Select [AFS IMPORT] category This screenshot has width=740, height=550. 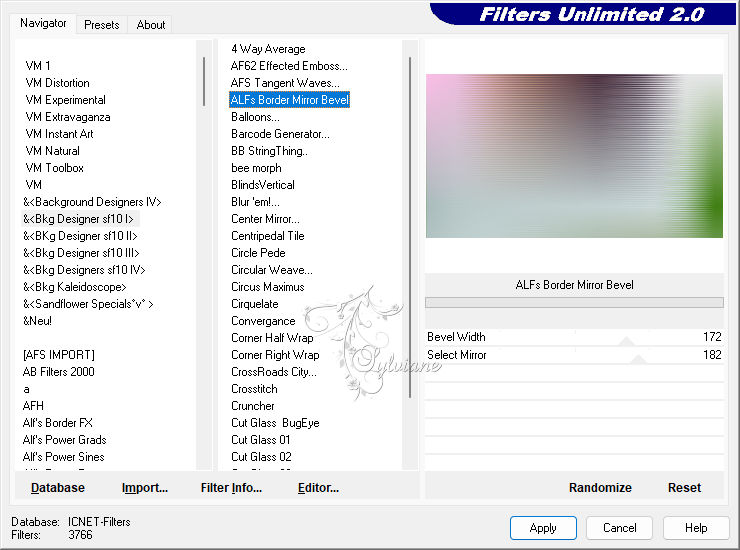59,355
